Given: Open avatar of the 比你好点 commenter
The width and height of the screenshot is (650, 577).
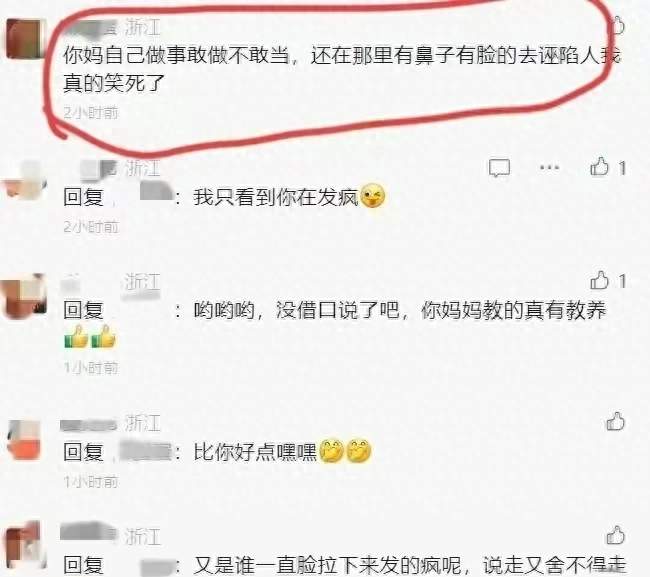Looking at the screenshot, I should (25, 439).
